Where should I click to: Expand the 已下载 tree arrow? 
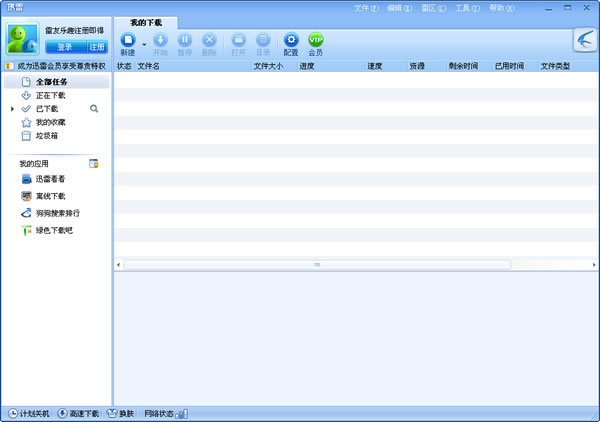[x=12, y=108]
